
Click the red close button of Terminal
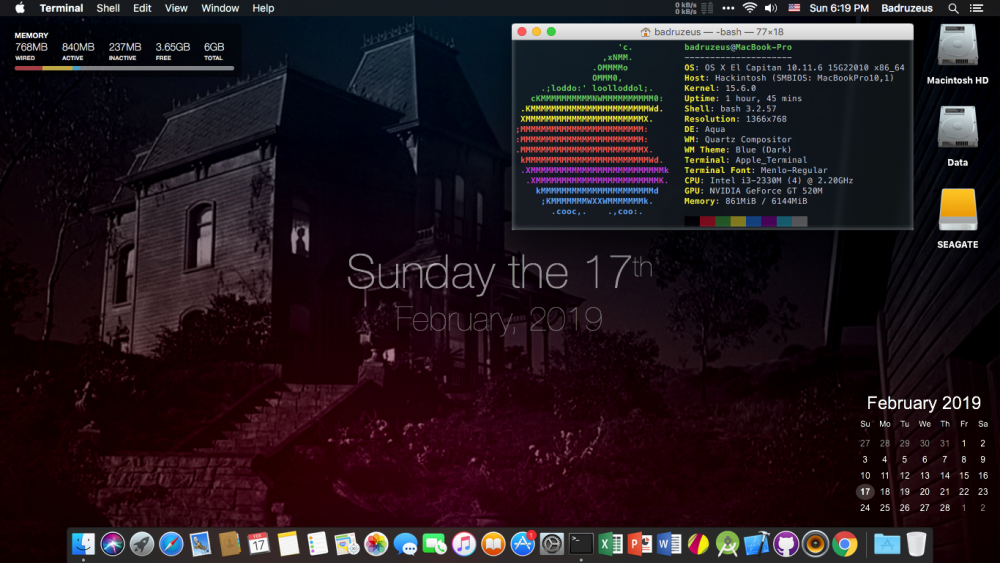[522, 31]
